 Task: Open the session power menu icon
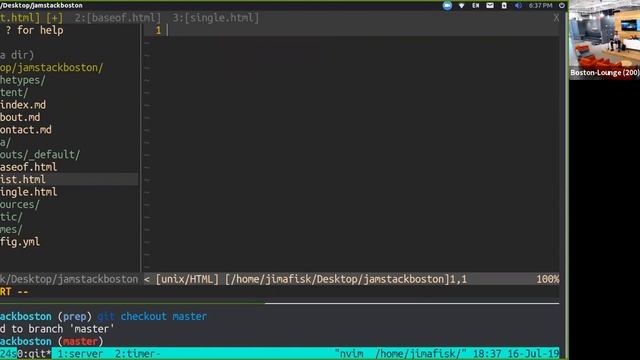pyautogui.click(x=562, y=5)
